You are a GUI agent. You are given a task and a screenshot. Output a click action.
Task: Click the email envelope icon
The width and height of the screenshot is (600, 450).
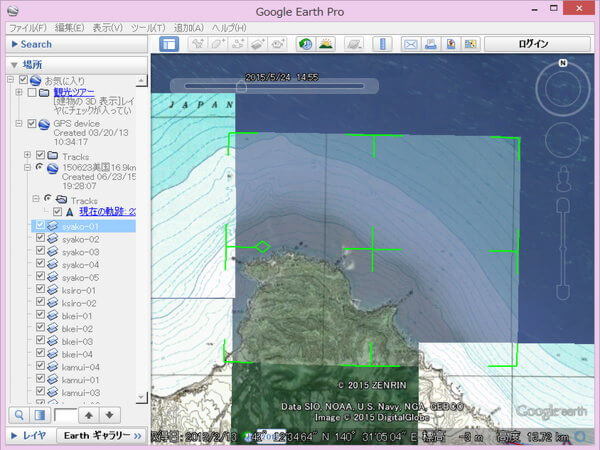pos(411,44)
